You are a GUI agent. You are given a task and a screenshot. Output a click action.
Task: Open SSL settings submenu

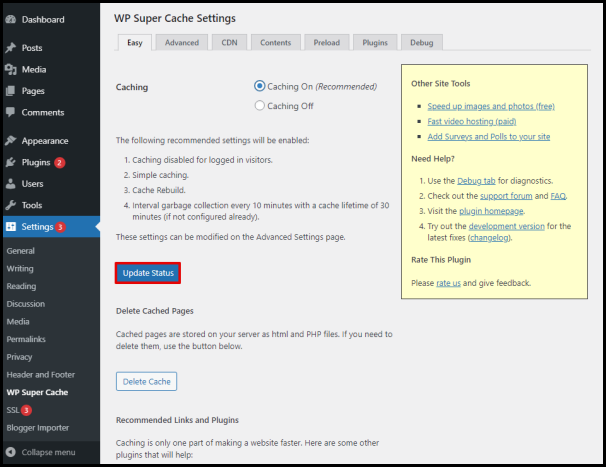pyautogui.click(x=13, y=410)
